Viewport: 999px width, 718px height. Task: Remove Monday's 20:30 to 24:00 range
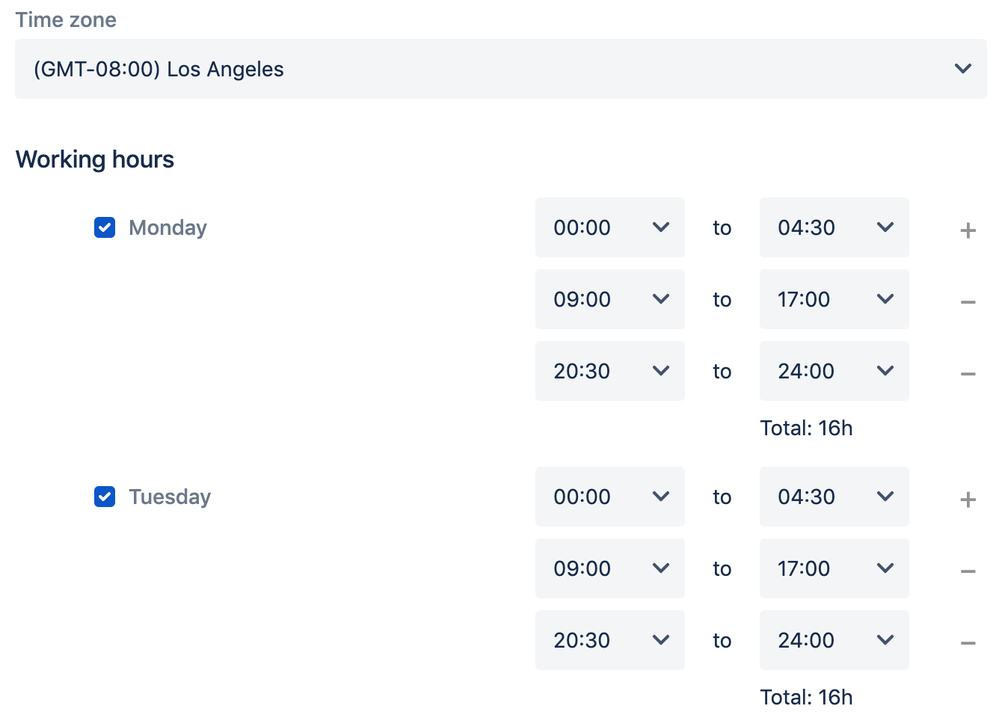(x=967, y=373)
